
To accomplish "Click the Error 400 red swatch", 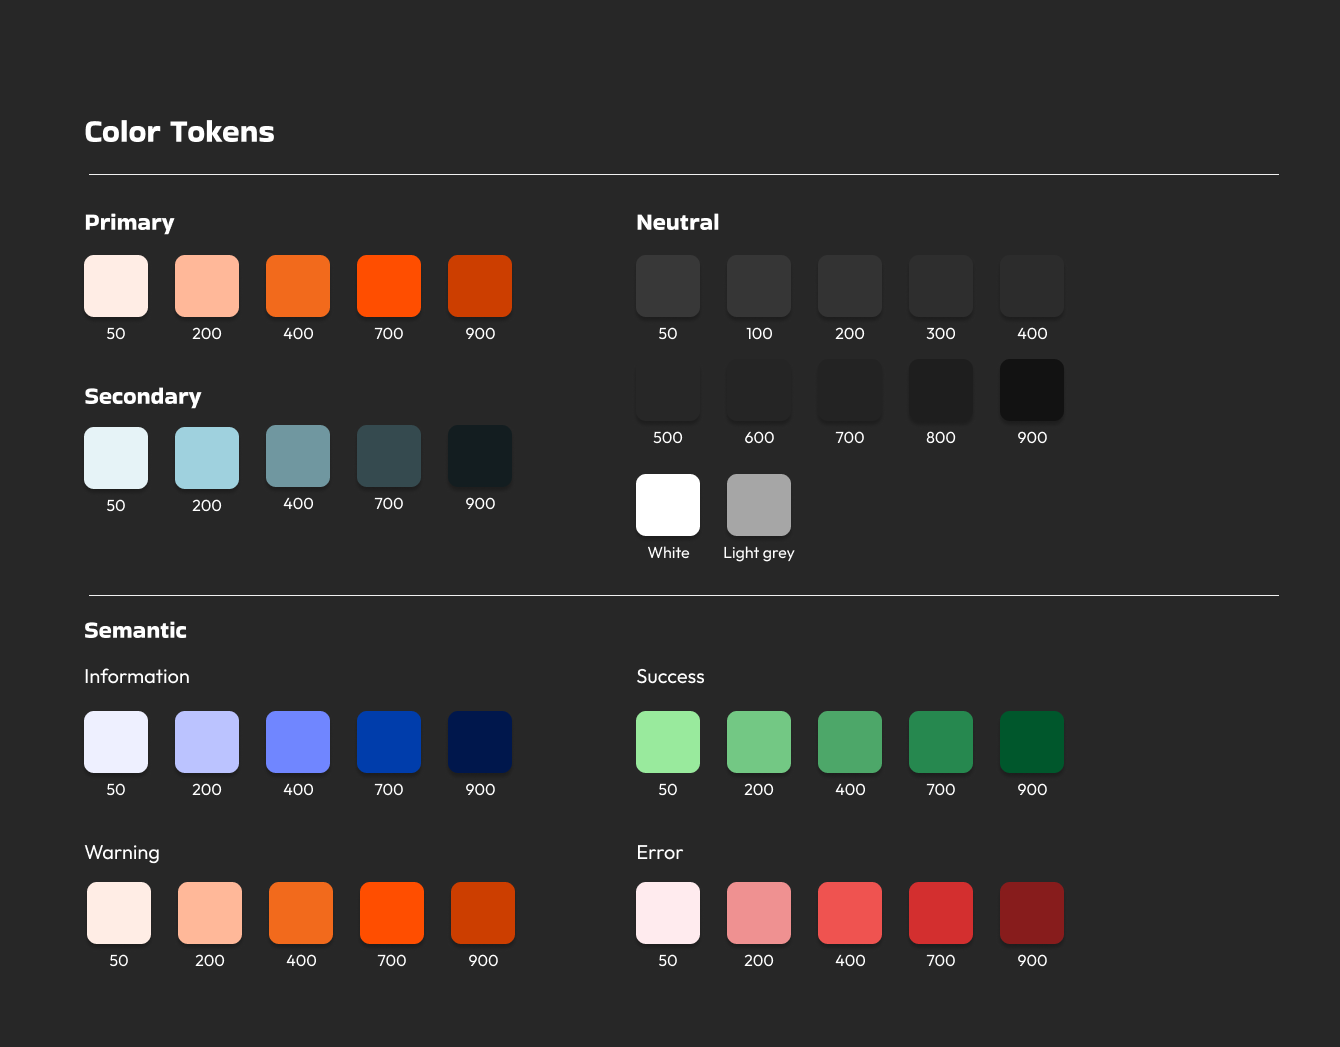I will (850, 913).
